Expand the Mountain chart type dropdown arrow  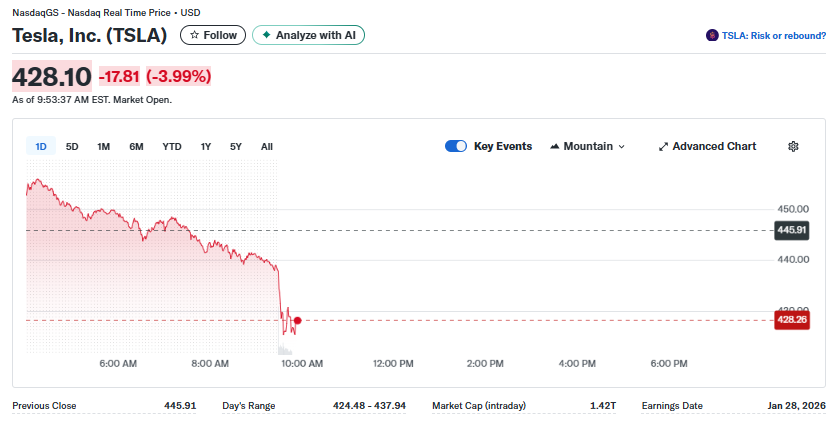(x=622, y=146)
